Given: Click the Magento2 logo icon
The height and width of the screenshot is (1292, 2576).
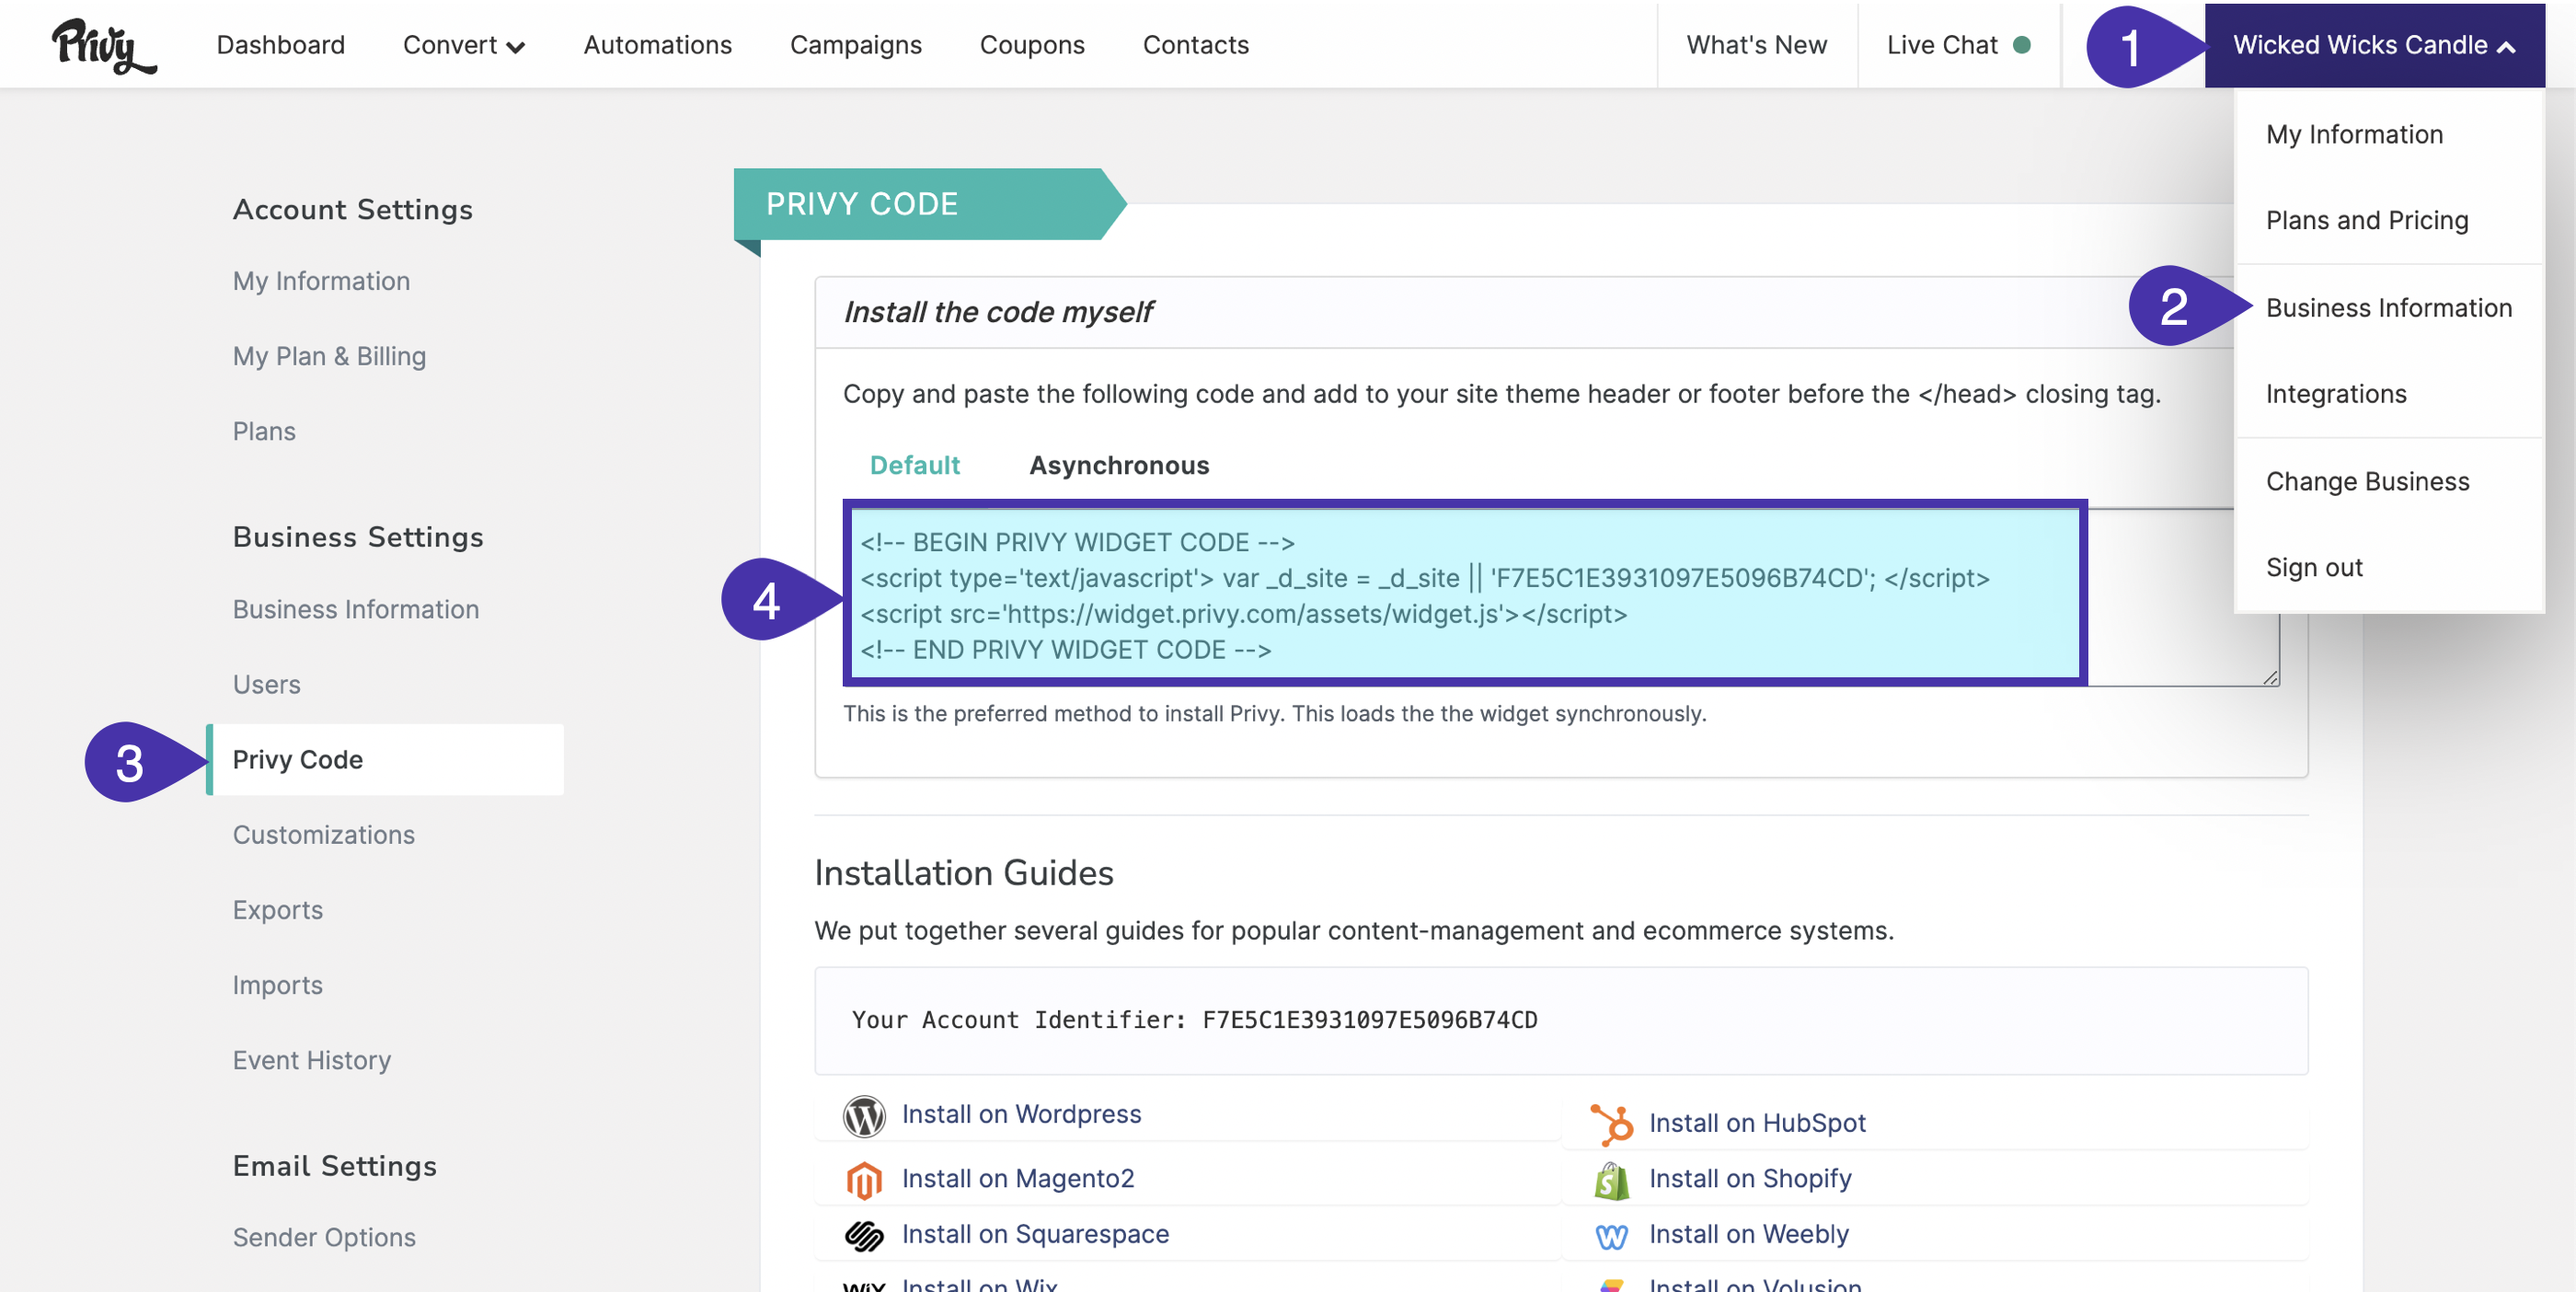Looking at the screenshot, I should (x=863, y=1180).
